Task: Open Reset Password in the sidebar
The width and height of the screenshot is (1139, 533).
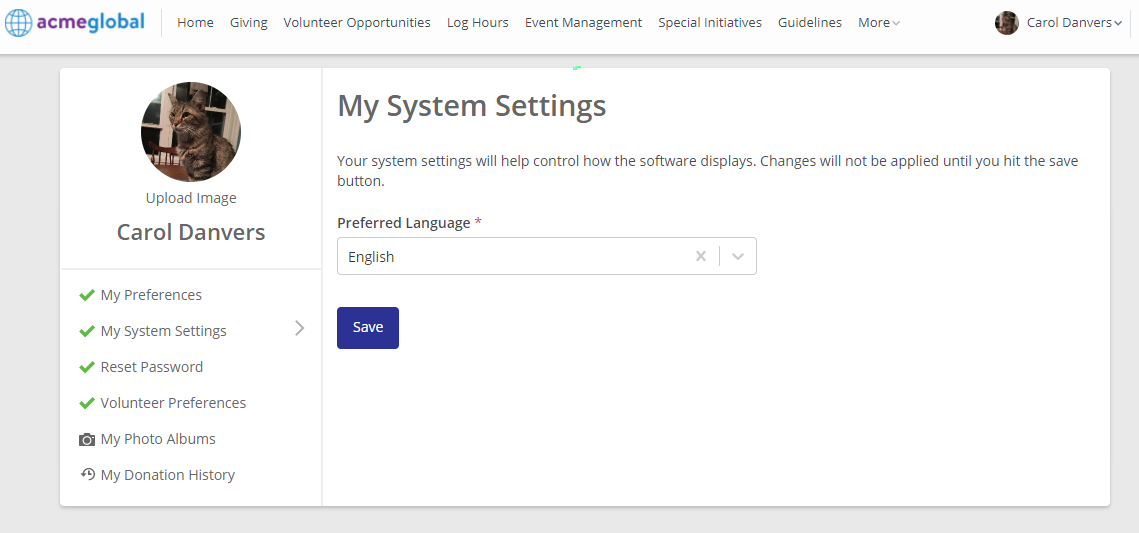Action: (152, 367)
